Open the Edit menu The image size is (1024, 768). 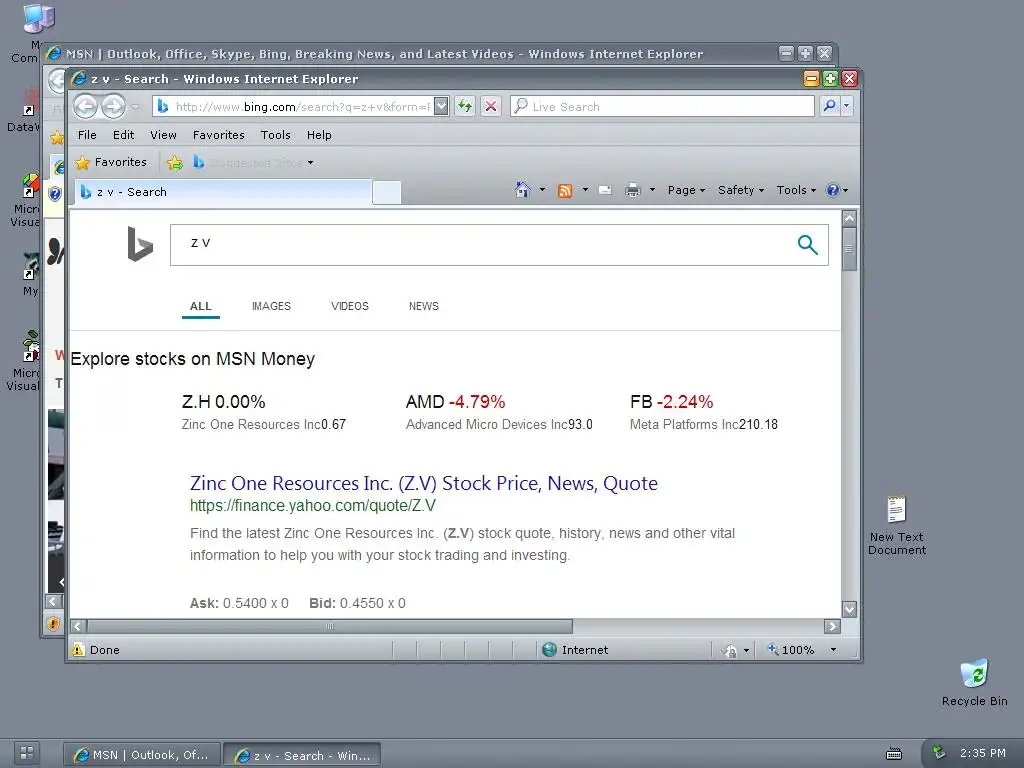[x=123, y=135]
